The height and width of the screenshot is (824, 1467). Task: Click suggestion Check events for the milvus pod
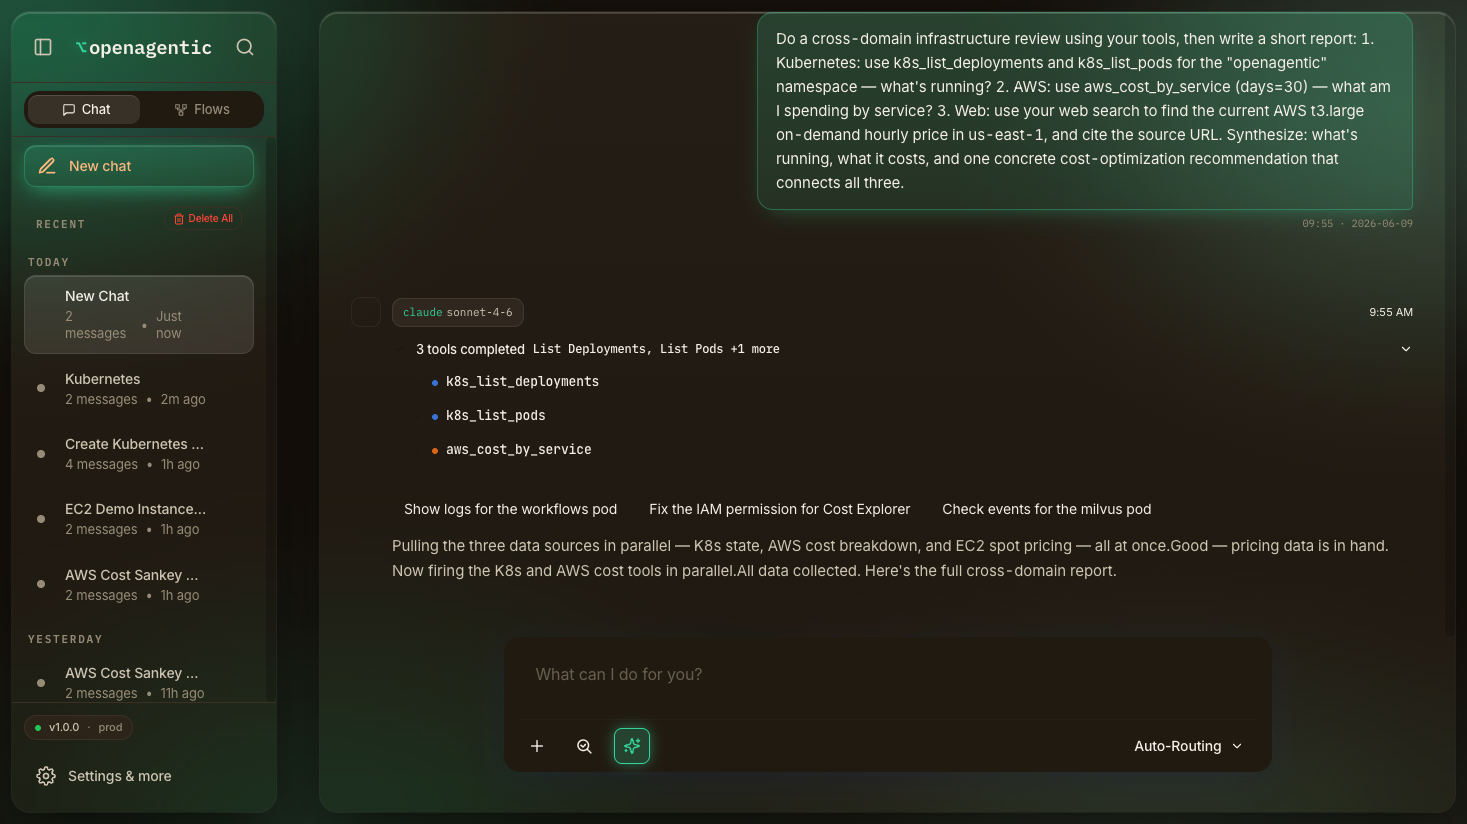[x=1046, y=509]
